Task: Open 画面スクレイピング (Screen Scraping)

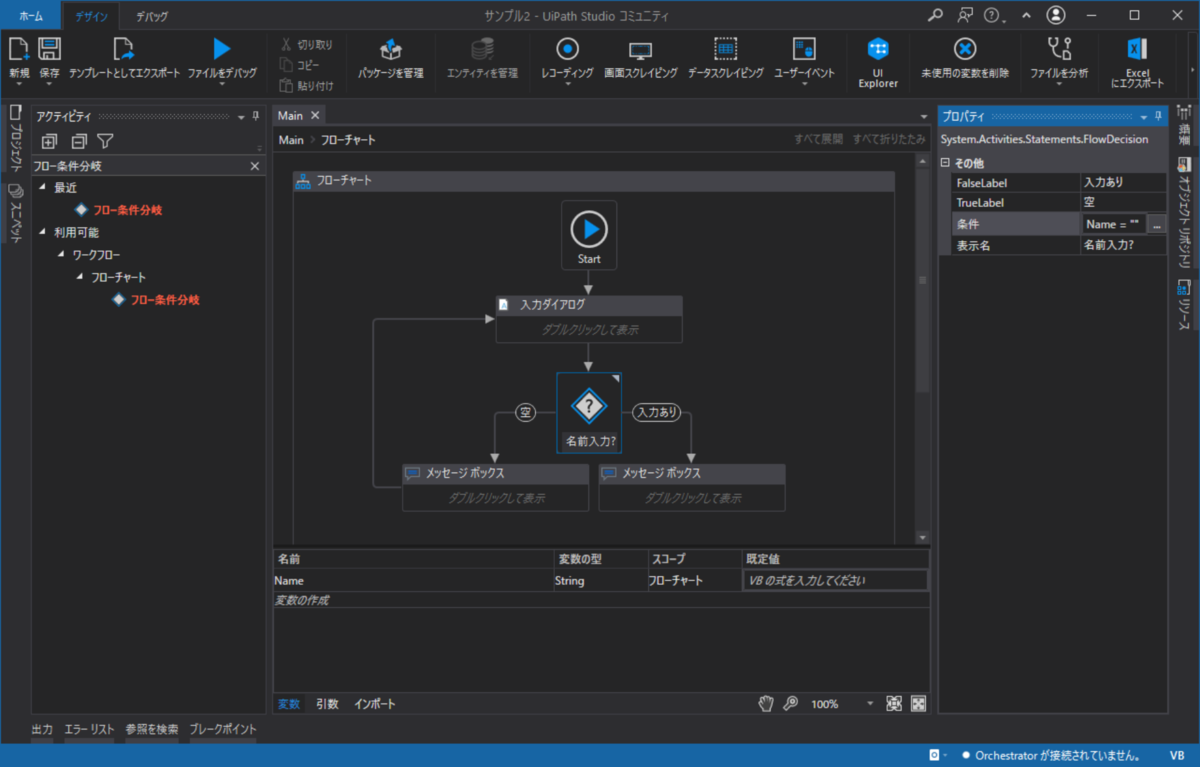Action: [x=641, y=58]
